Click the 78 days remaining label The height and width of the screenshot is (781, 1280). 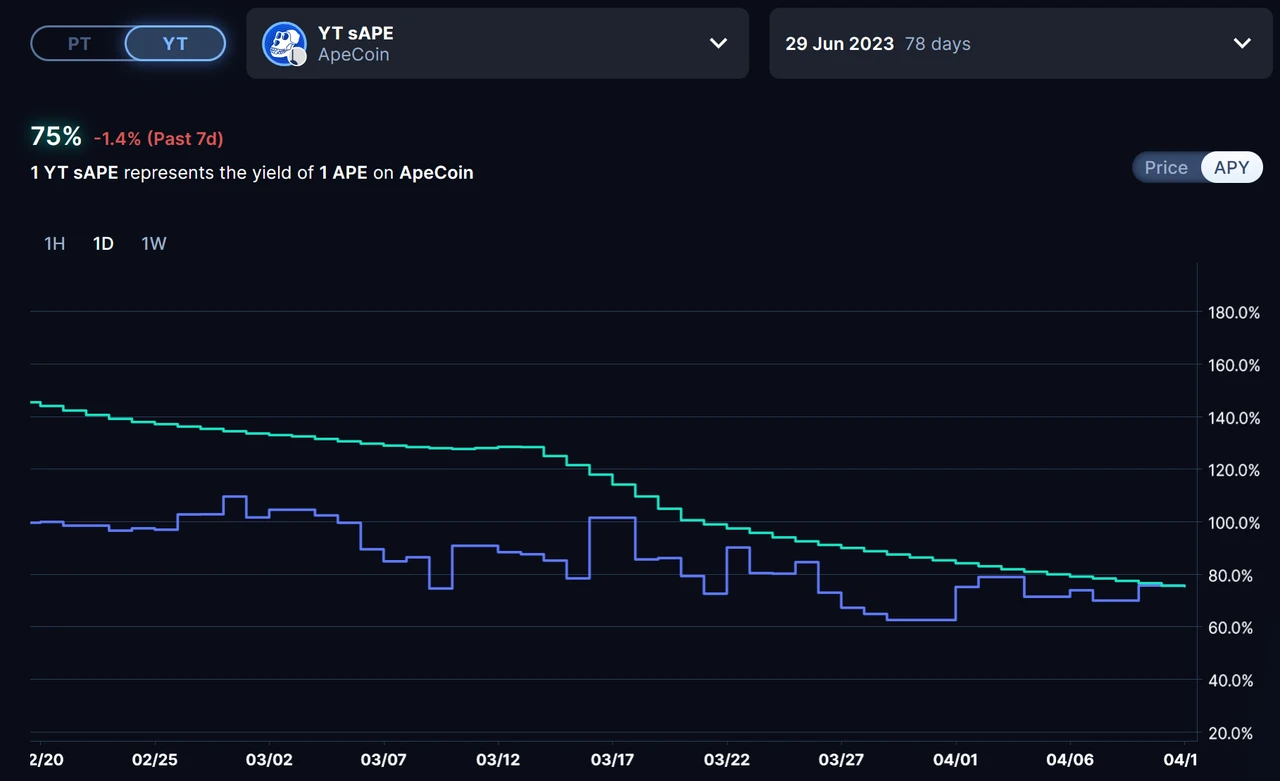pos(937,44)
